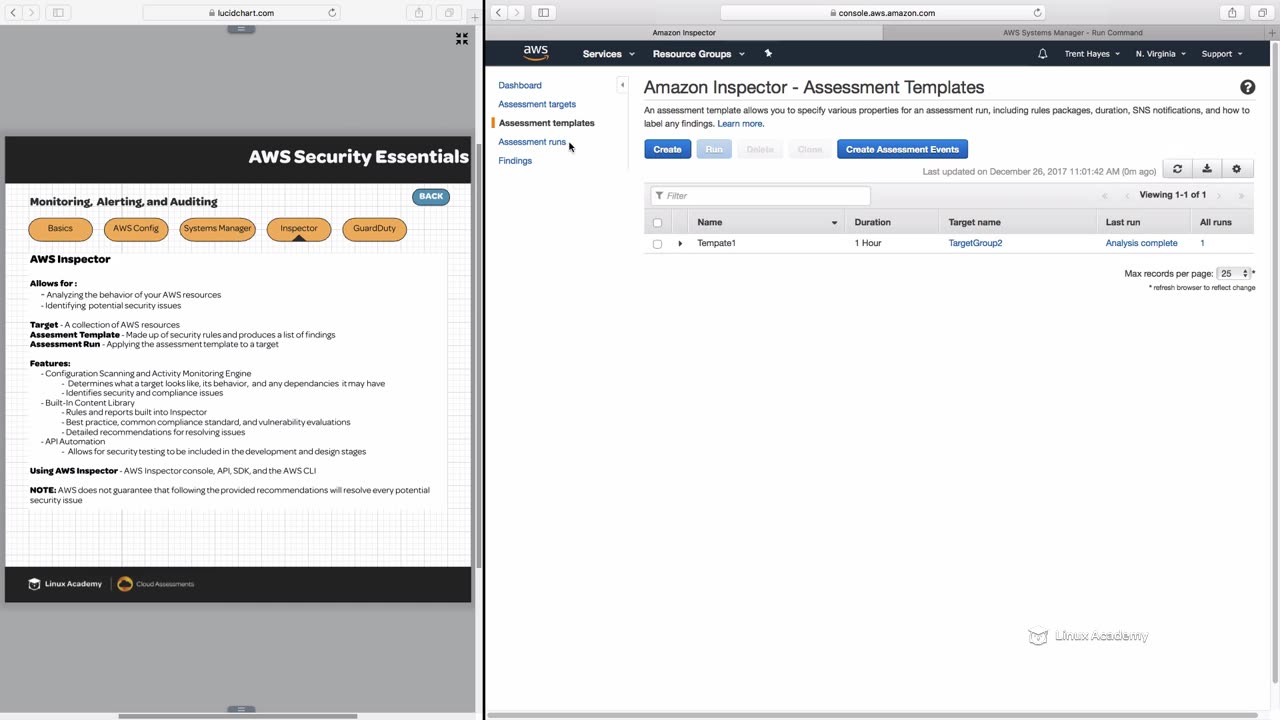Select the Systems Manager topic button
This screenshot has height=720, width=1280.
point(217,229)
